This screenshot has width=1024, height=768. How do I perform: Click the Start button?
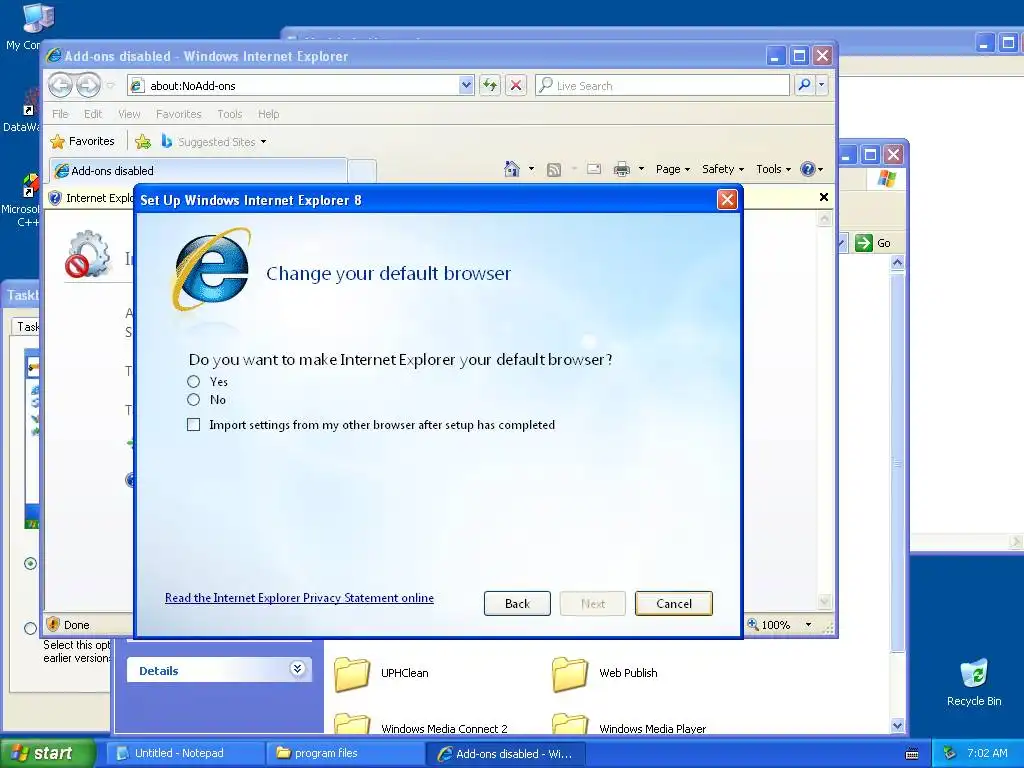pyautogui.click(x=46, y=753)
